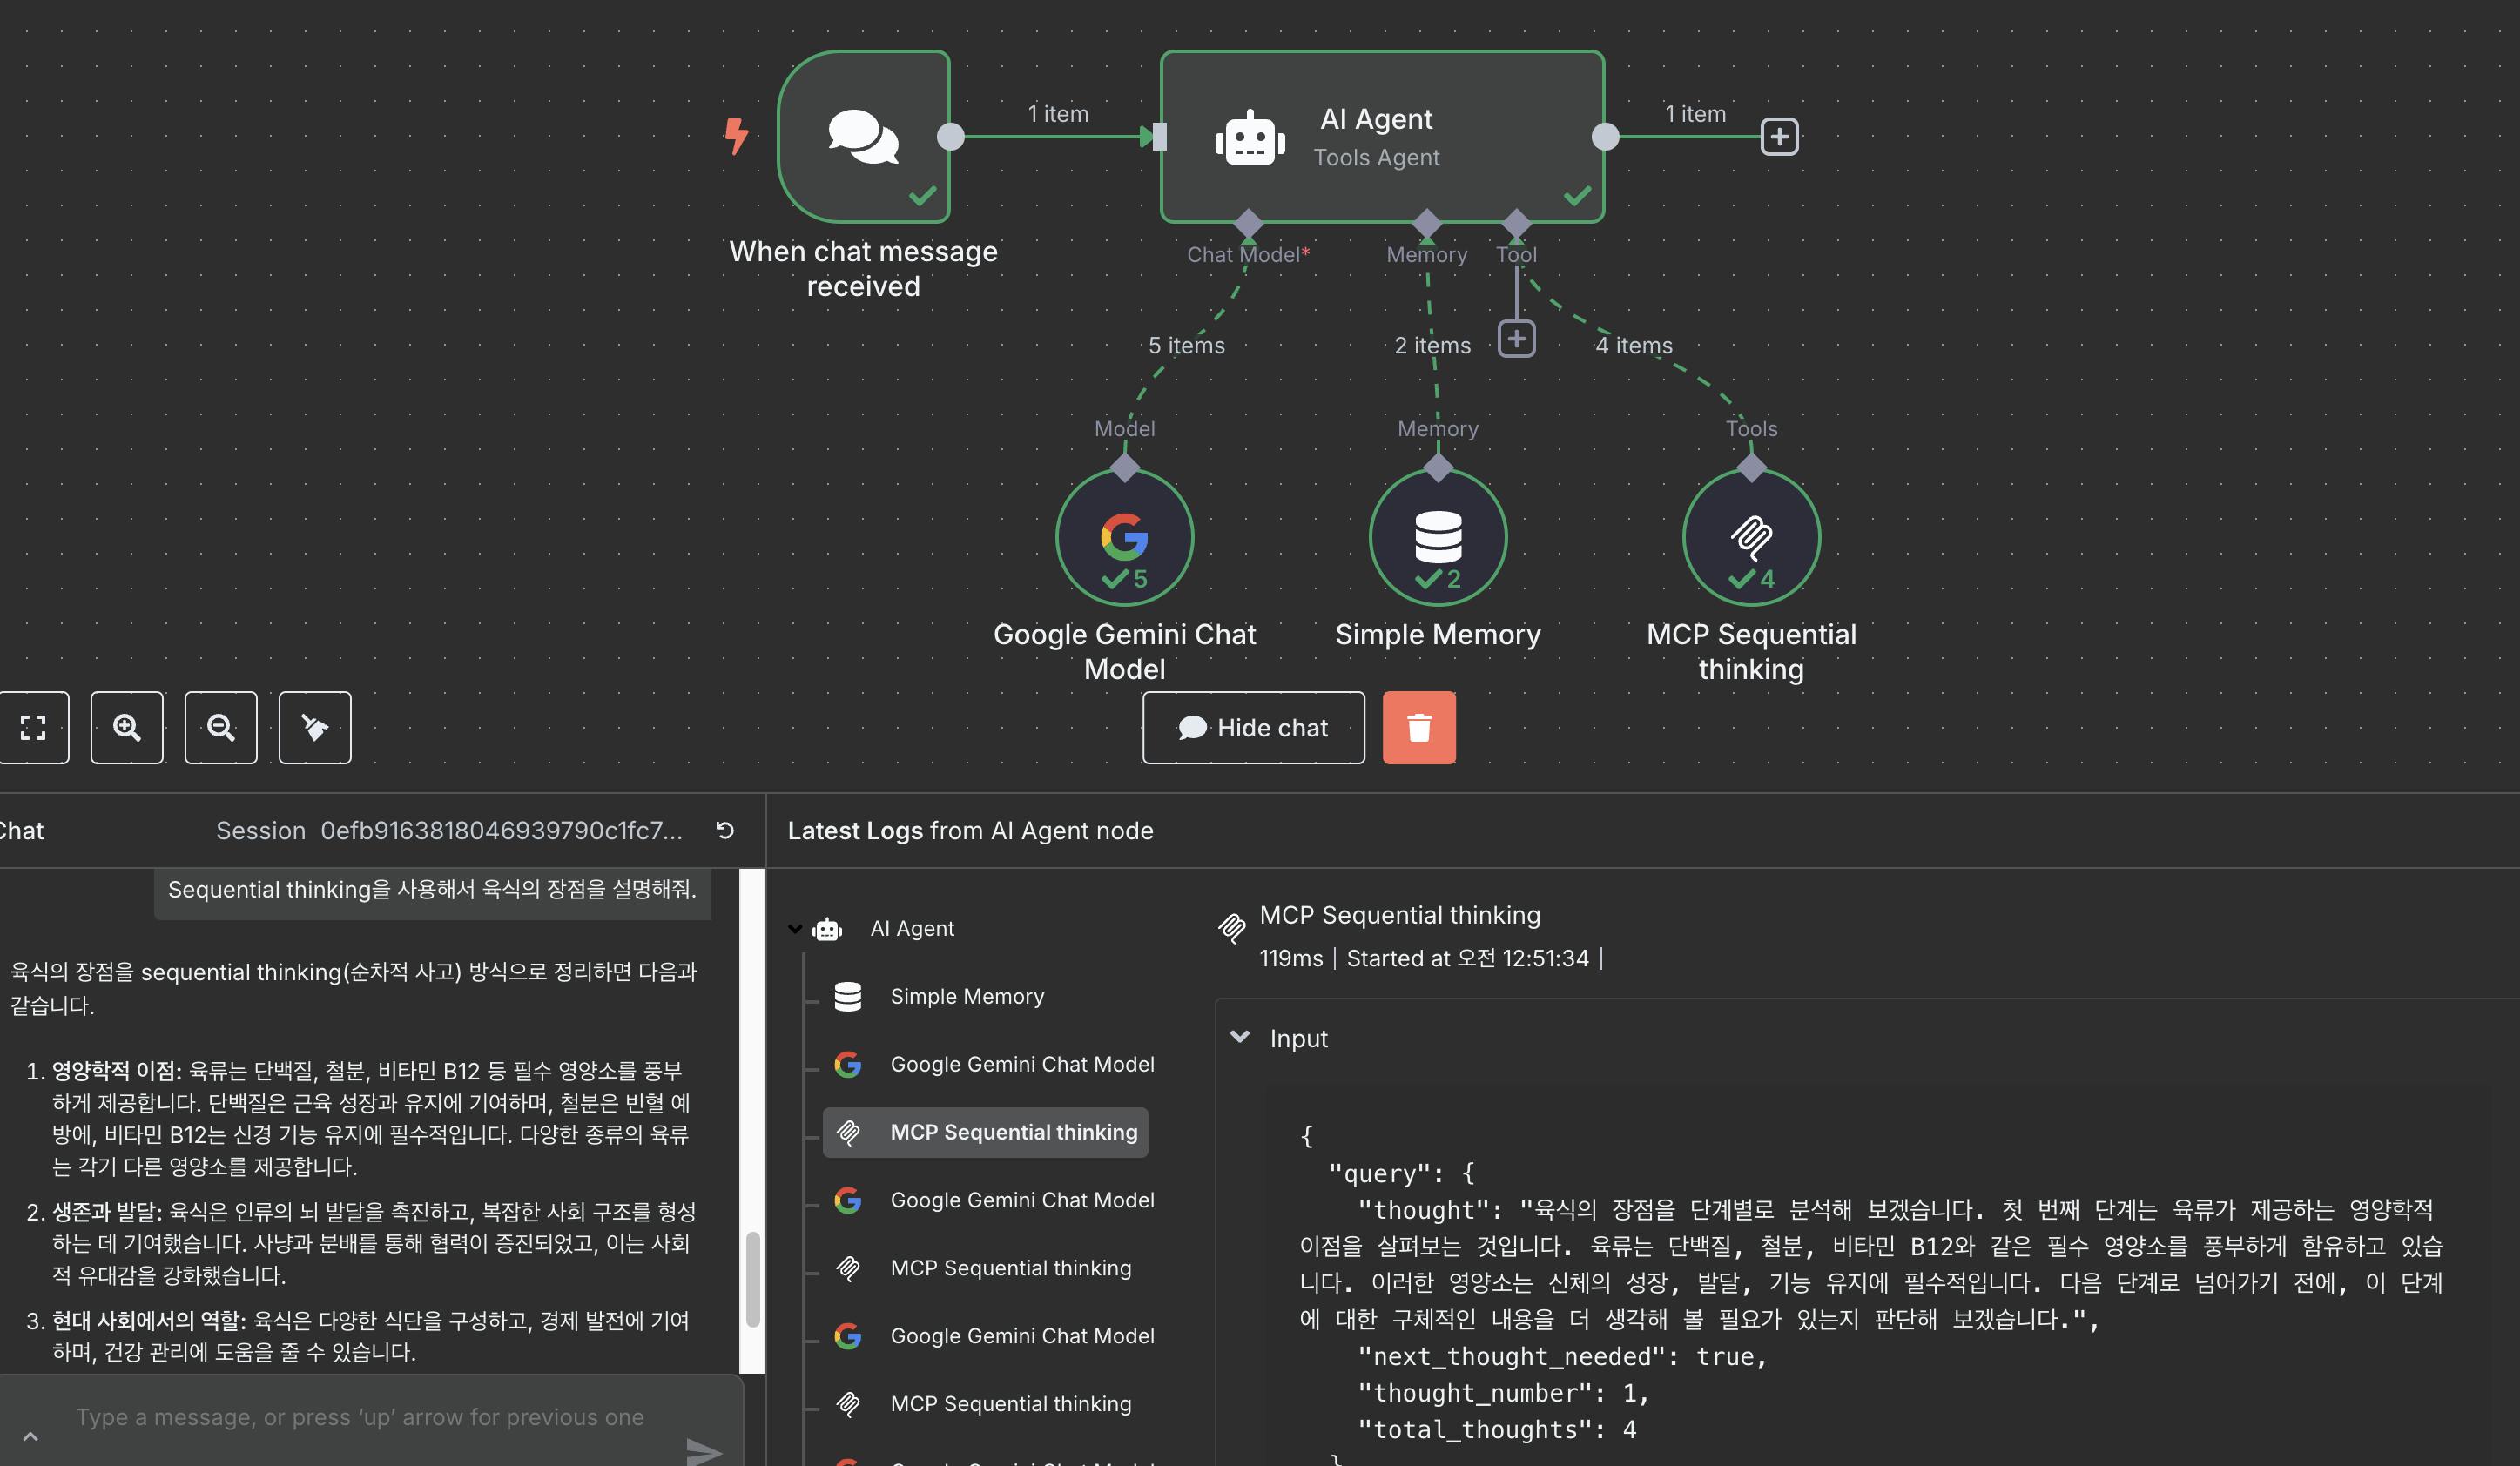This screenshot has height=1466, width=2520.
Task: Click the chat message input field
Action: [360, 1416]
